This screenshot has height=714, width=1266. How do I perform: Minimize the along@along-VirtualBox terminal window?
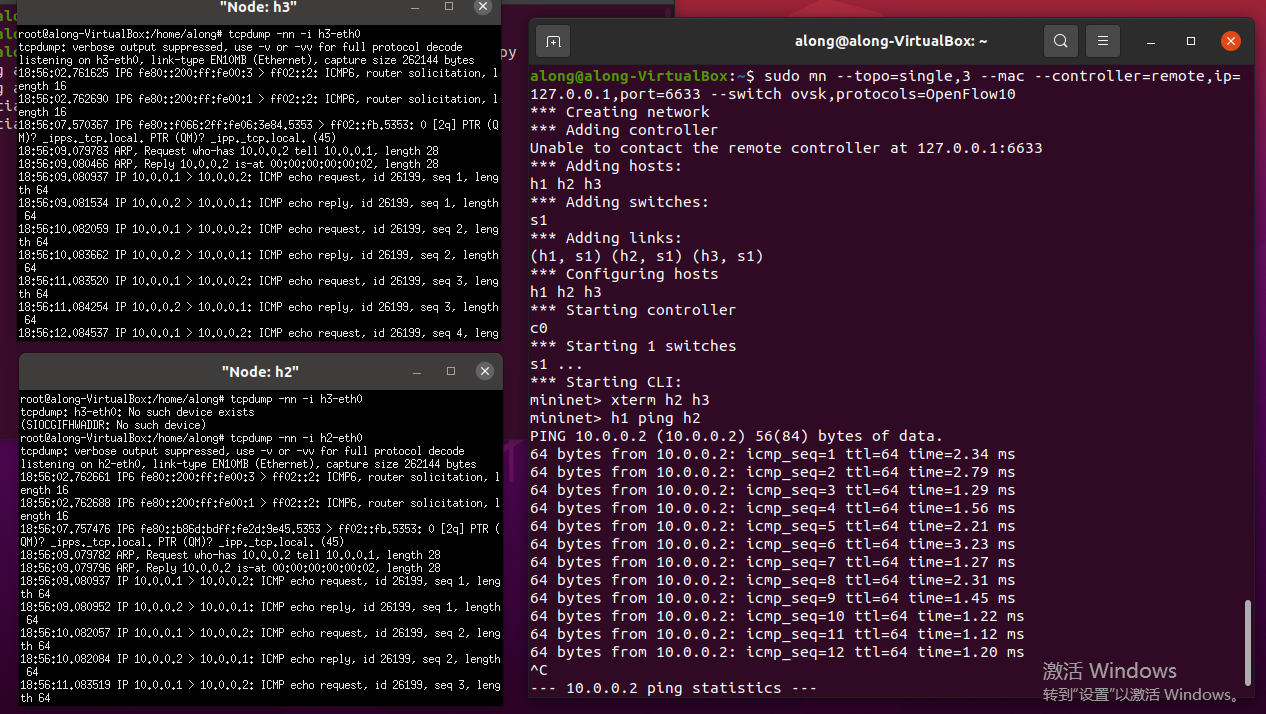1150,42
